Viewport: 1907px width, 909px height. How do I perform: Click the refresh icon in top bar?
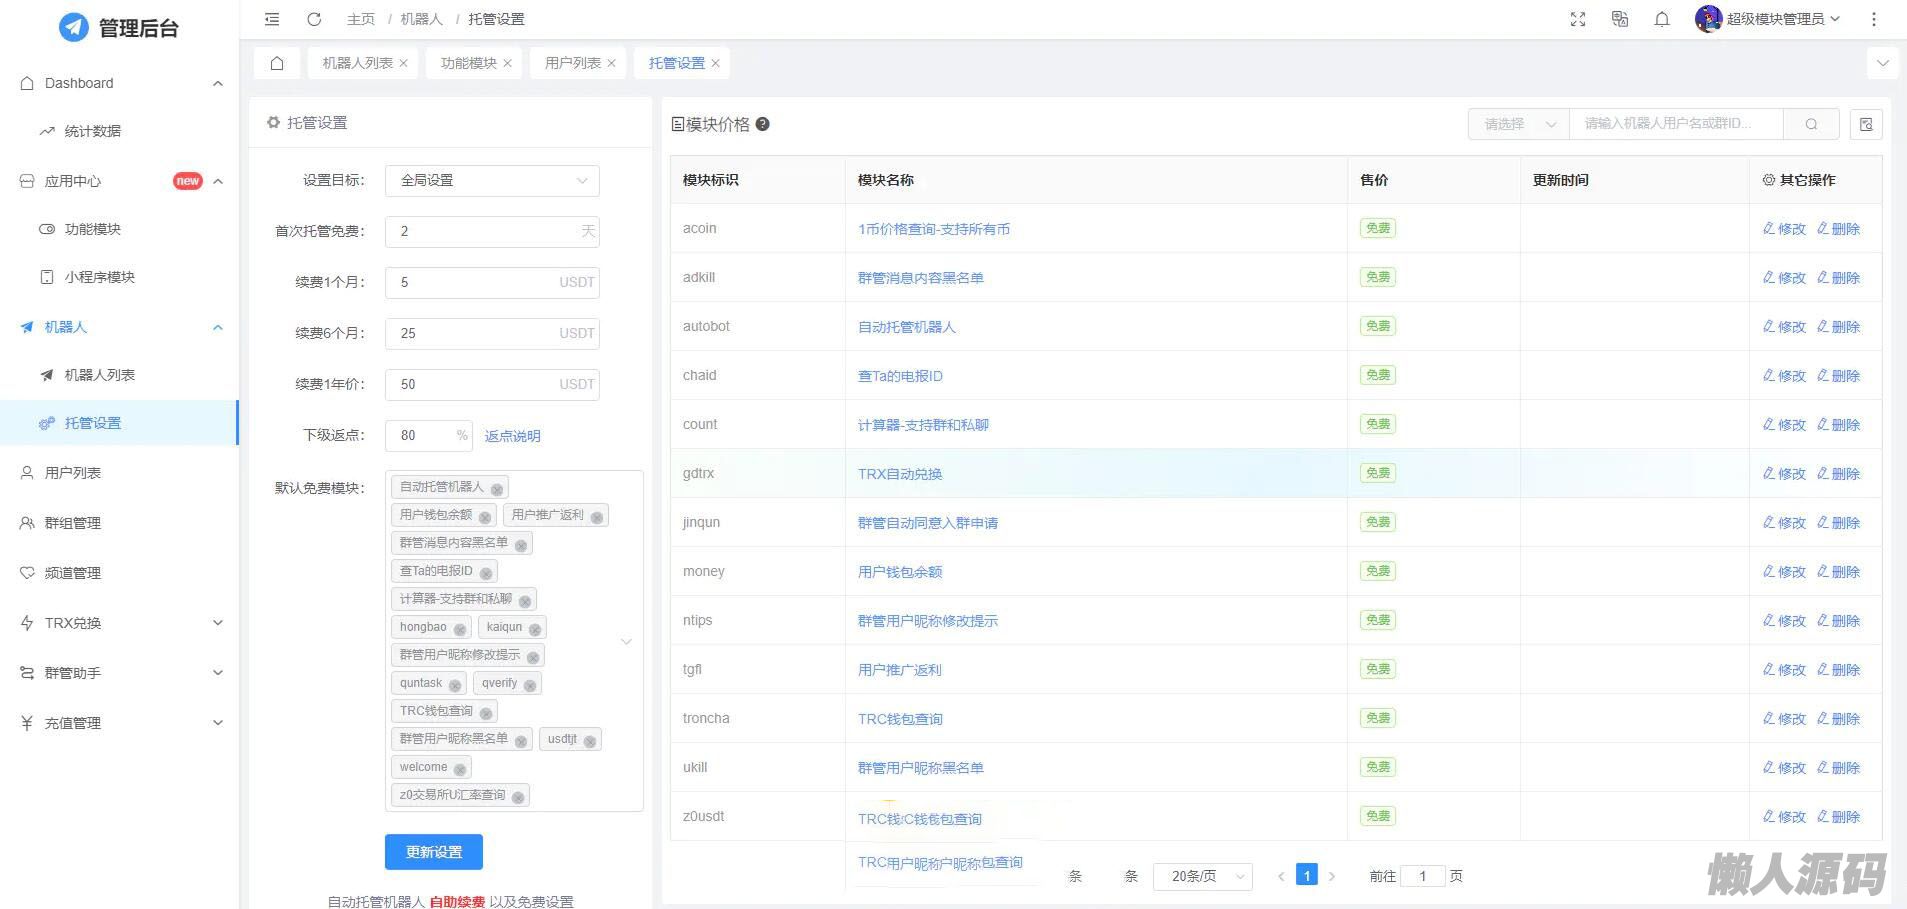314,19
